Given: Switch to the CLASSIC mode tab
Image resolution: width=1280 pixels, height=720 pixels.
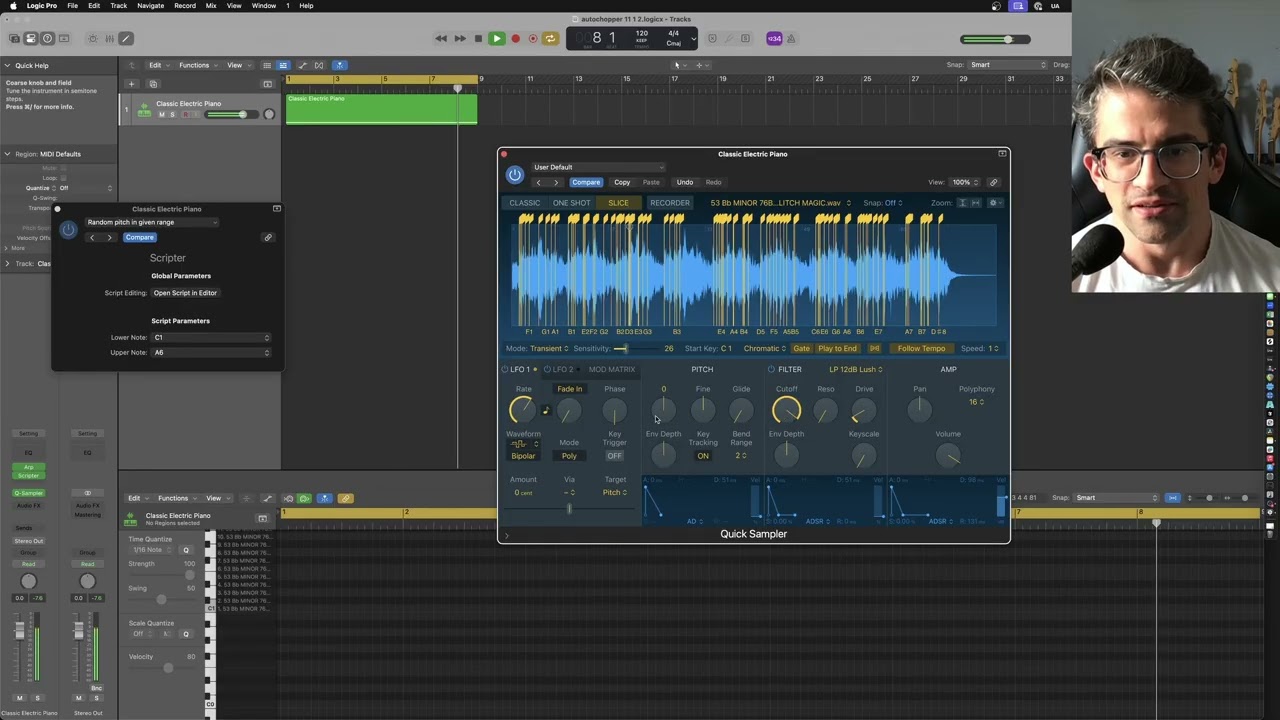Looking at the screenshot, I should pyautogui.click(x=524, y=203).
